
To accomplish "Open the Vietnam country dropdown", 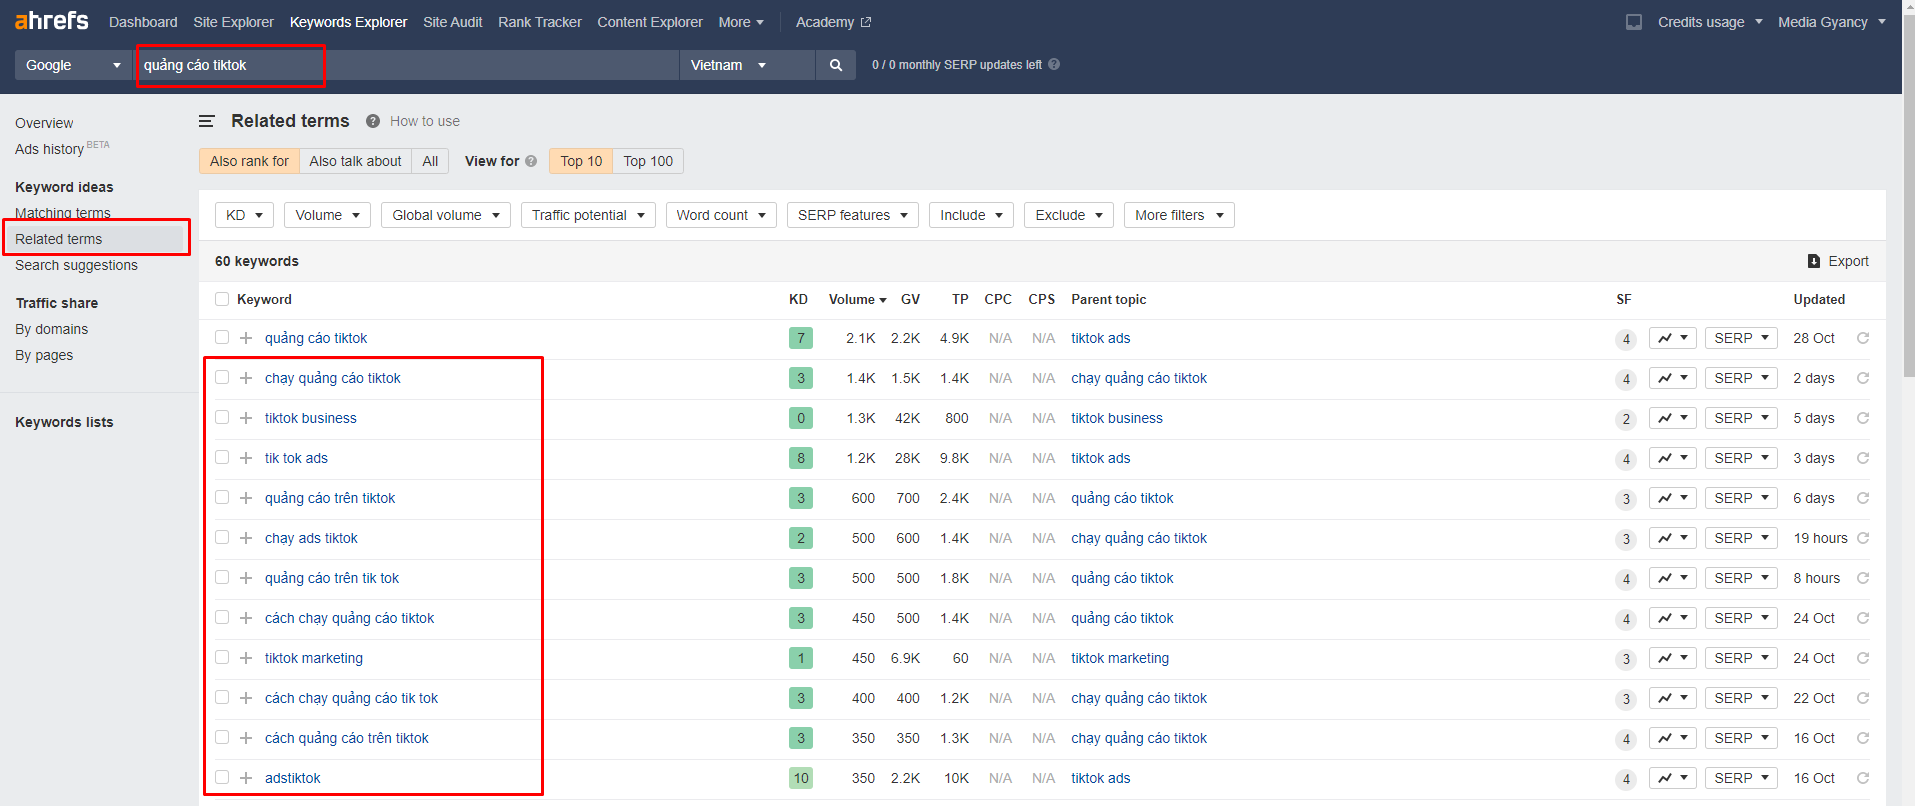I will [x=746, y=65].
